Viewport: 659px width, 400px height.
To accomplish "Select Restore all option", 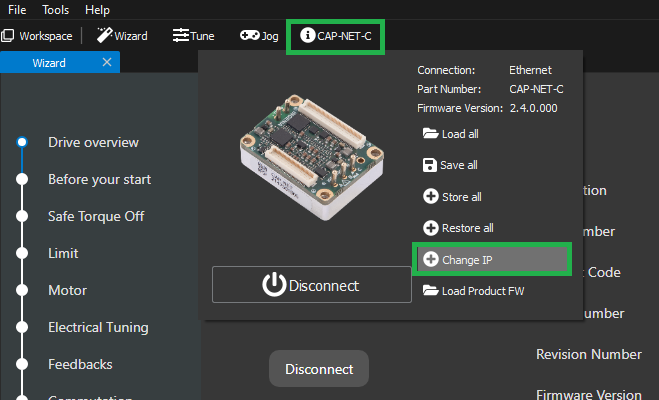I will coord(457,228).
